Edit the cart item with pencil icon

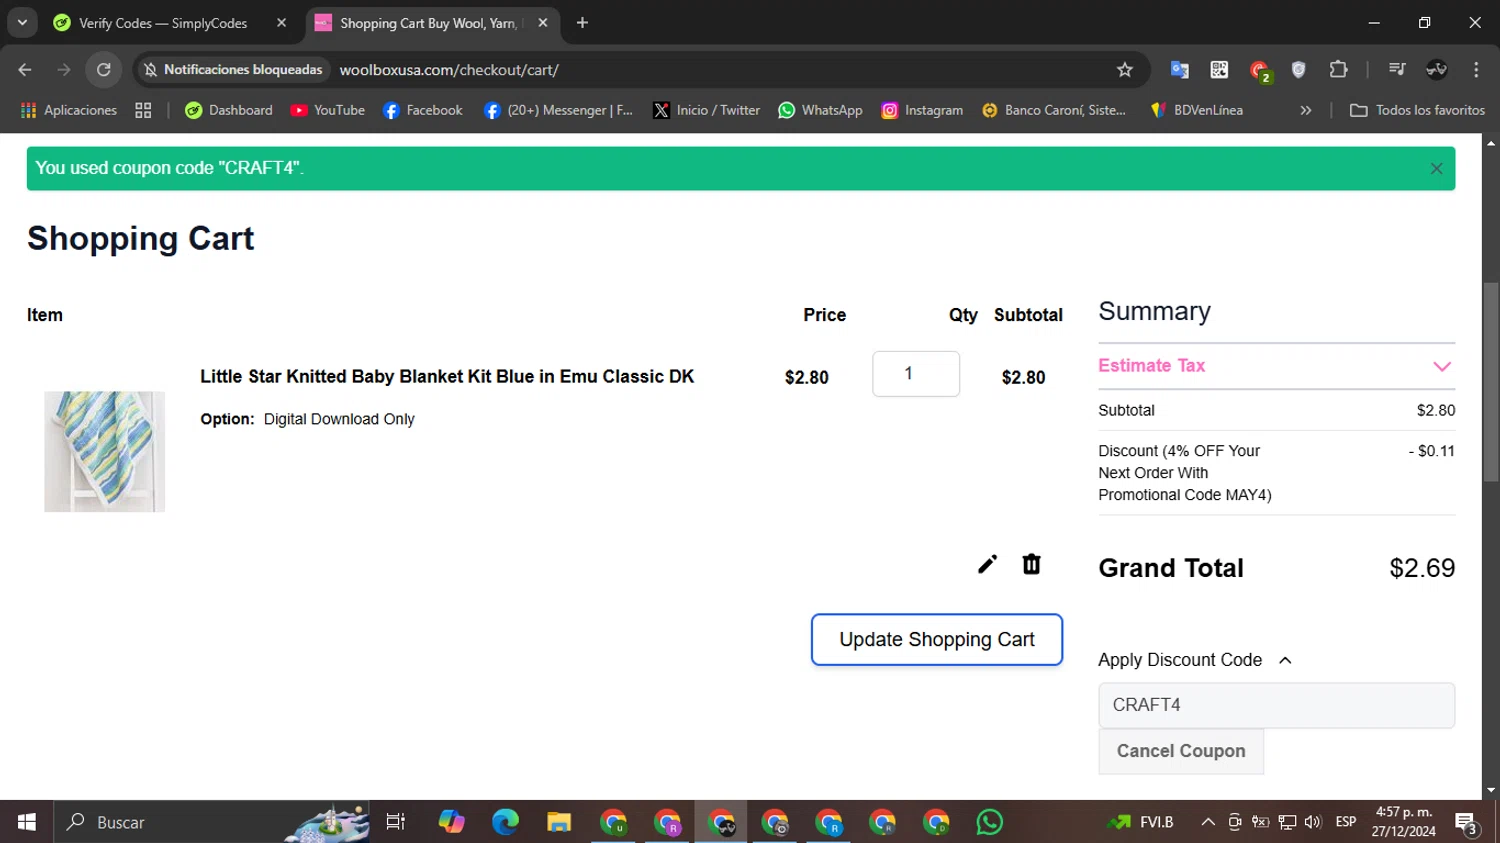(987, 564)
